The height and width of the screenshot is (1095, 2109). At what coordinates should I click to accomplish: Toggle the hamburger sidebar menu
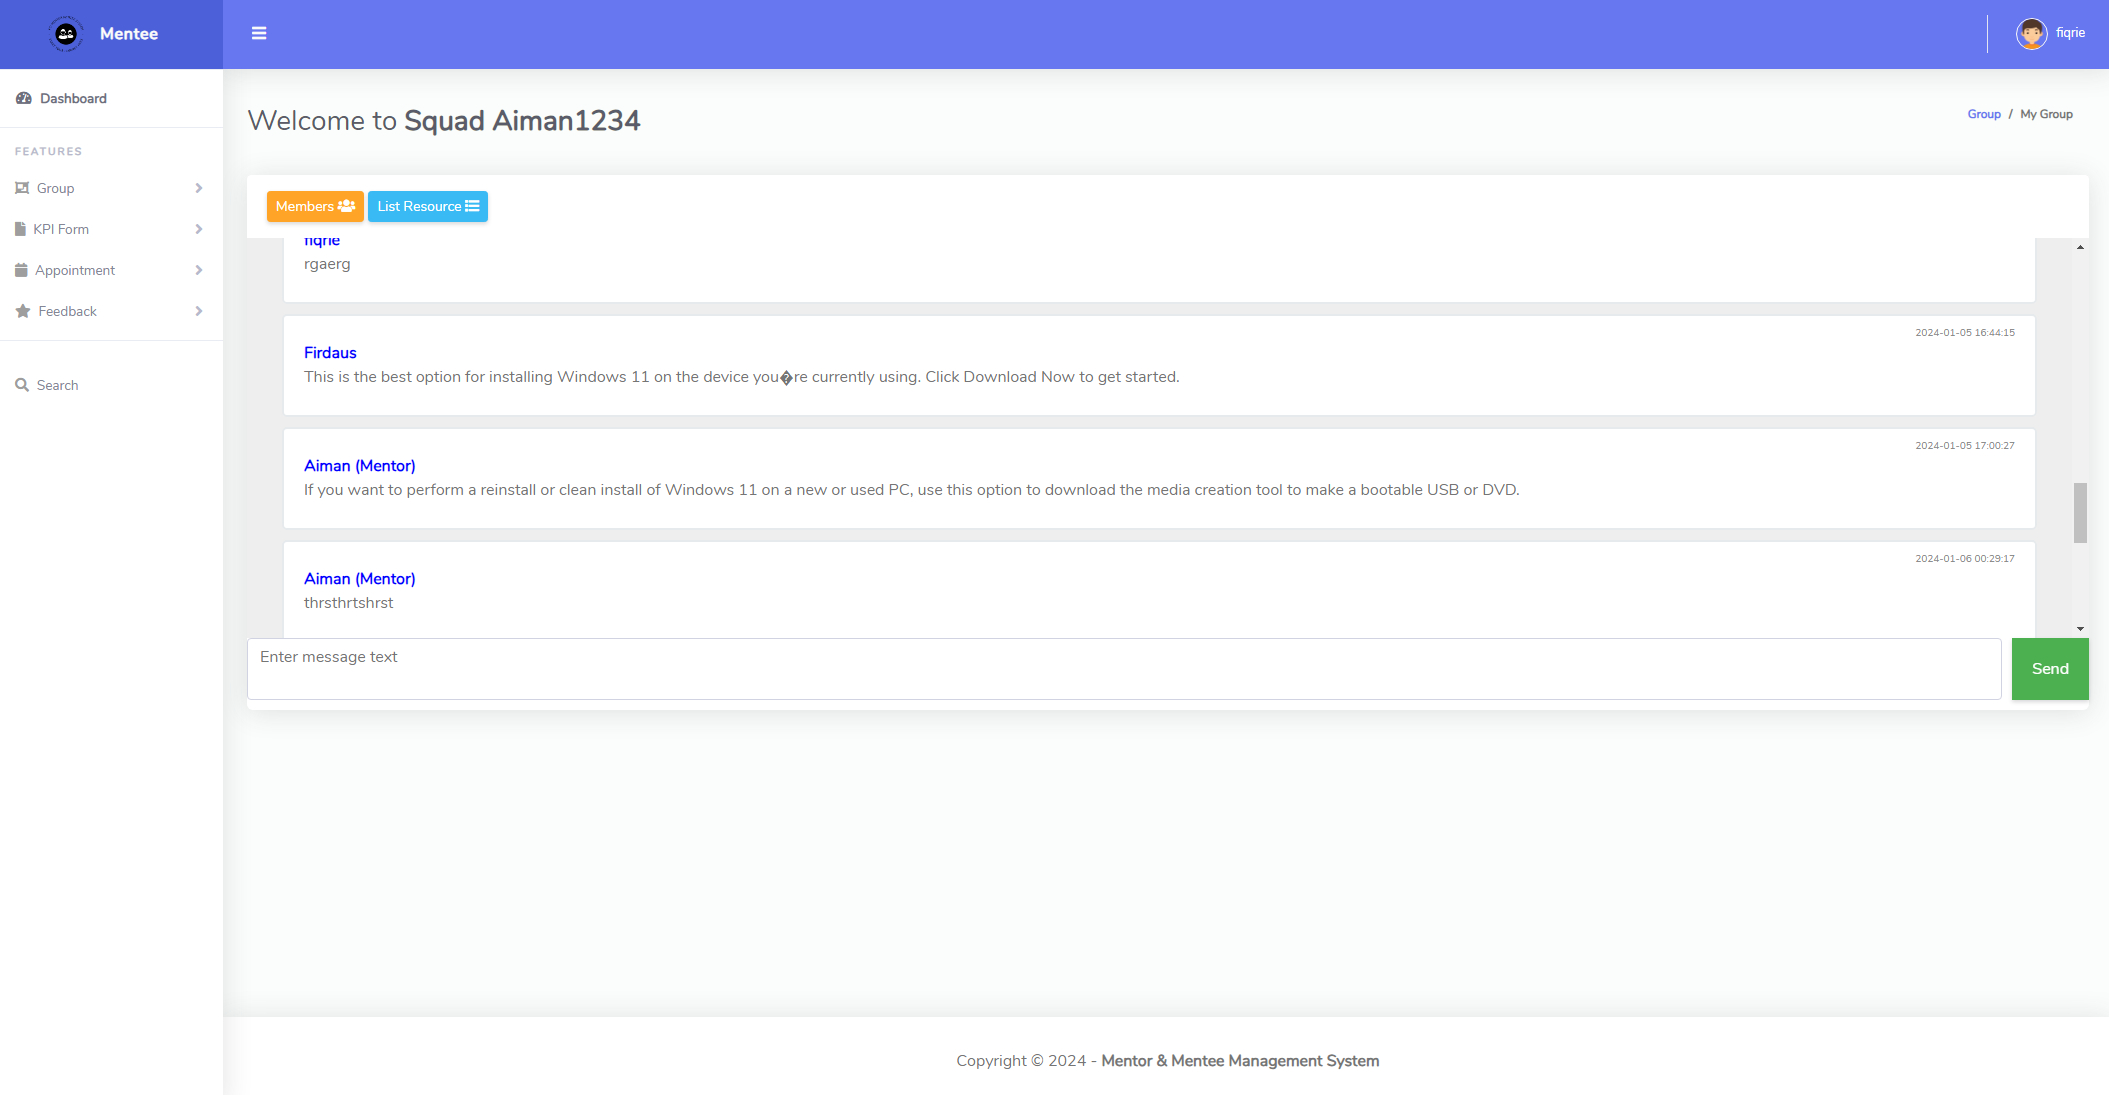click(259, 33)
